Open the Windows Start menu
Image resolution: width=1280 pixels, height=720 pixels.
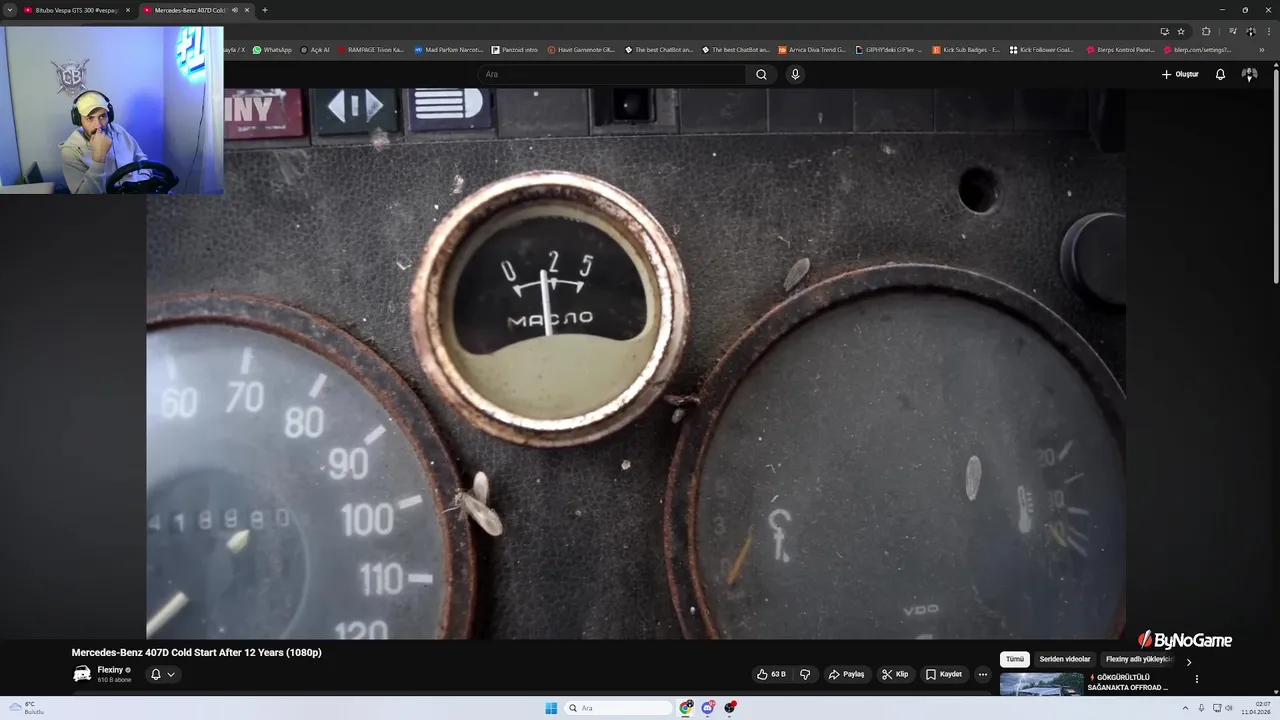coord(551,708)
